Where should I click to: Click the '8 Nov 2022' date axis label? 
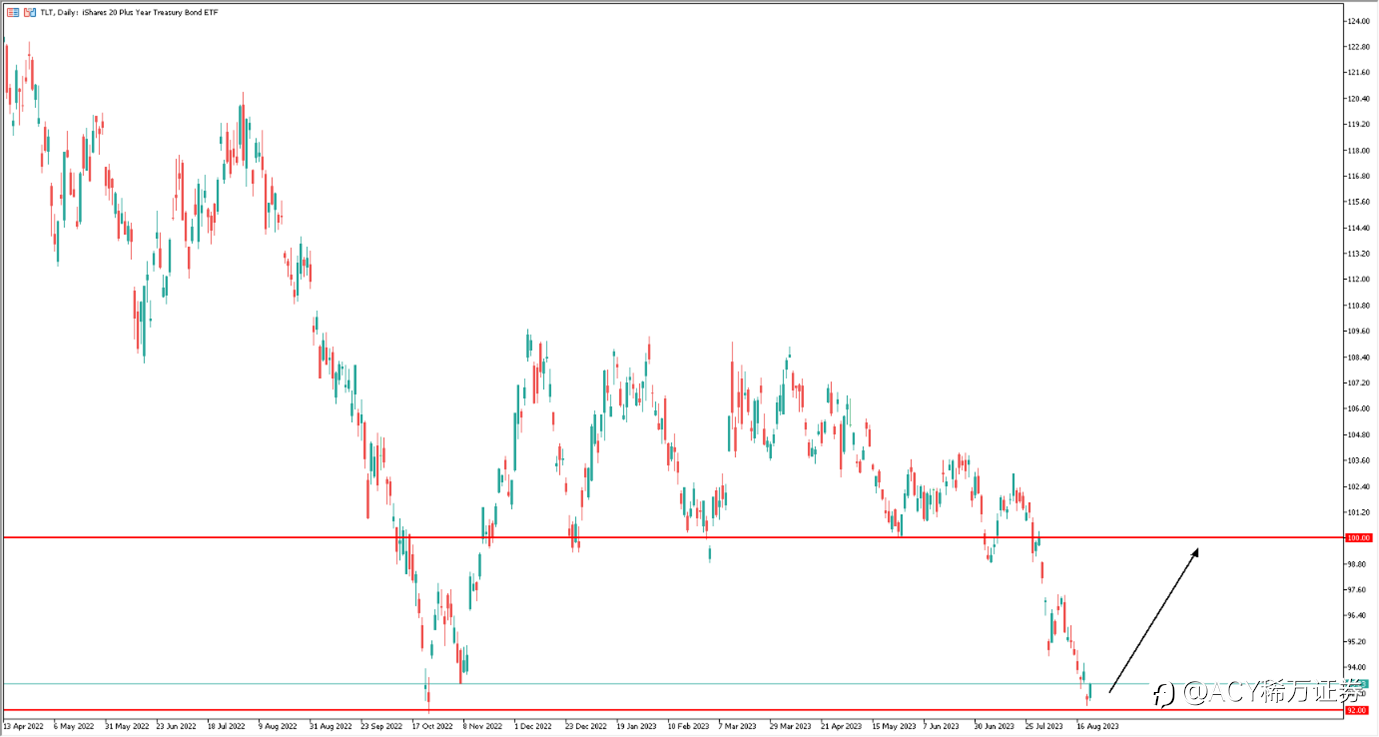(x=483, y=727)
